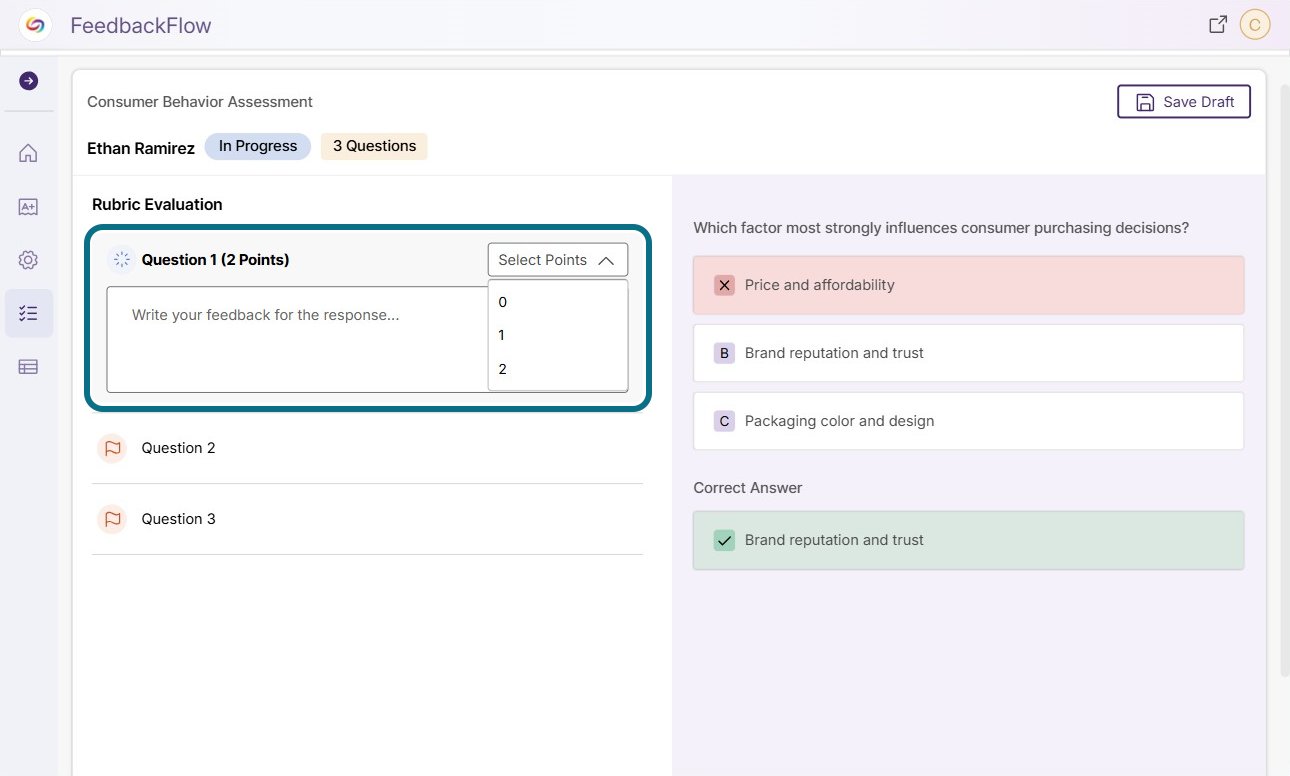Open the Home icon in sidebar
Screen dimensions: 1290x776
(x=28, y=153)
